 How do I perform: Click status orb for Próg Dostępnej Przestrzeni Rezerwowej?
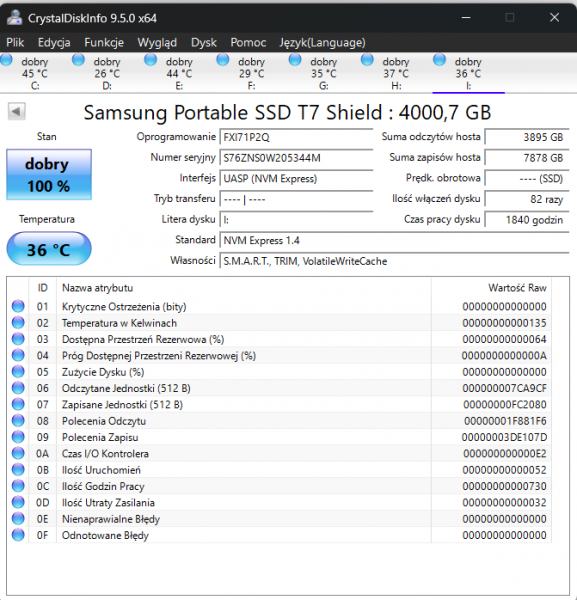tap(18, 355)
